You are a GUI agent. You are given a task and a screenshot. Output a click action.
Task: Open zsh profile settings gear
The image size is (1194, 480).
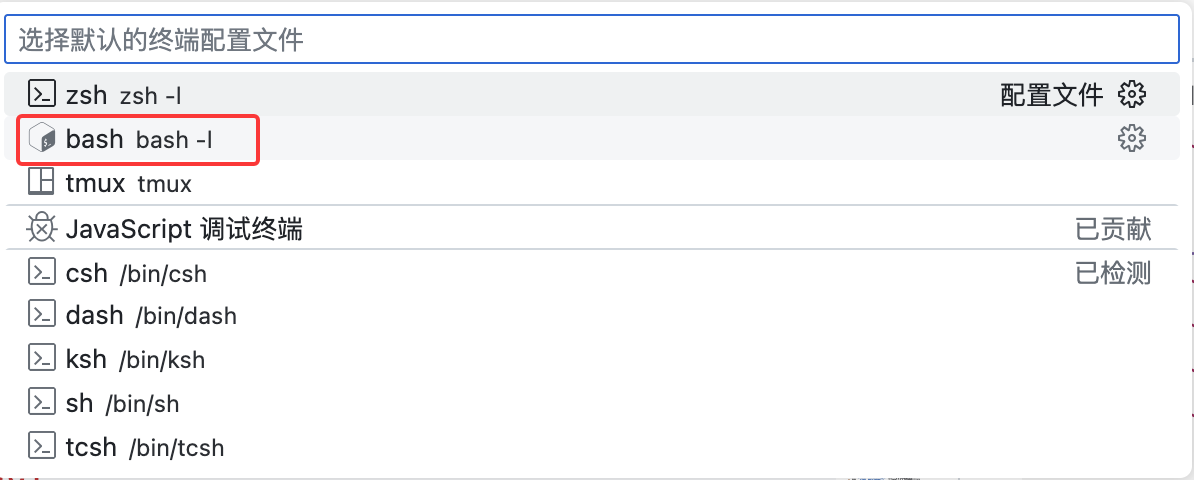click(1131, 95)
